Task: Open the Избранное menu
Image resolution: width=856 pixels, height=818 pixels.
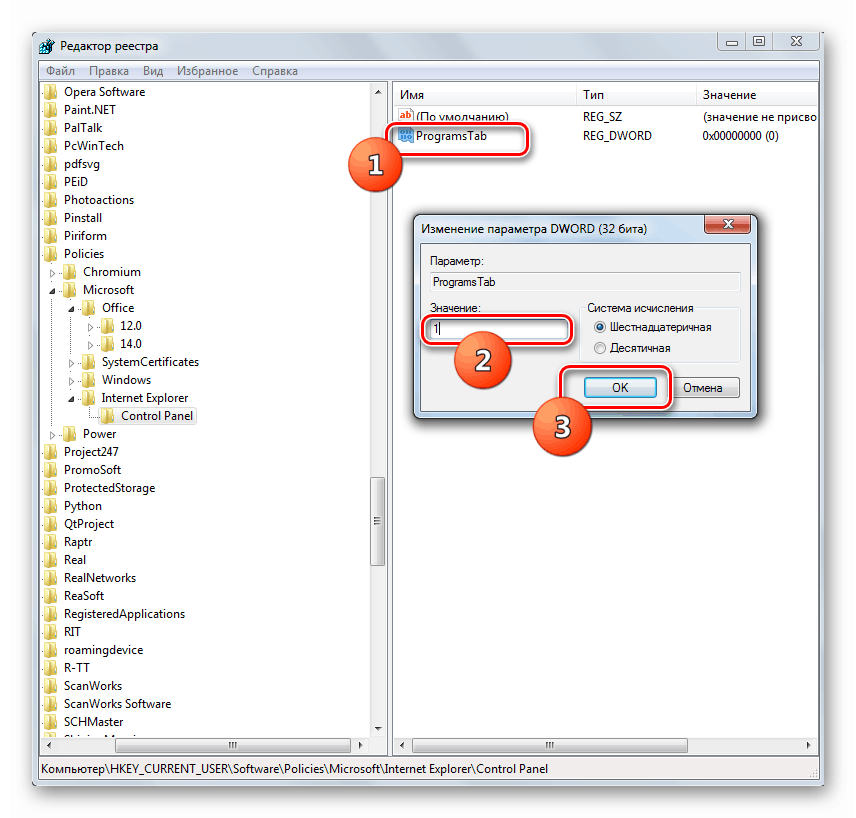Action: point(207,71)
